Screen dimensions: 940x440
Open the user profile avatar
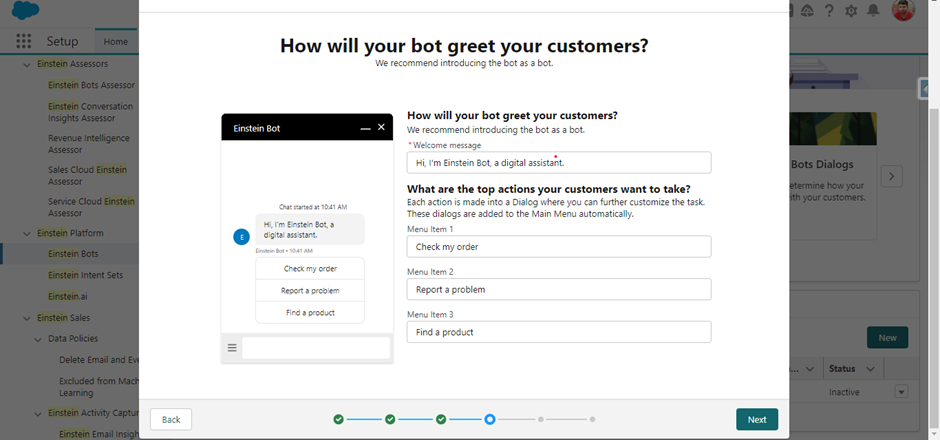(903, 10)
